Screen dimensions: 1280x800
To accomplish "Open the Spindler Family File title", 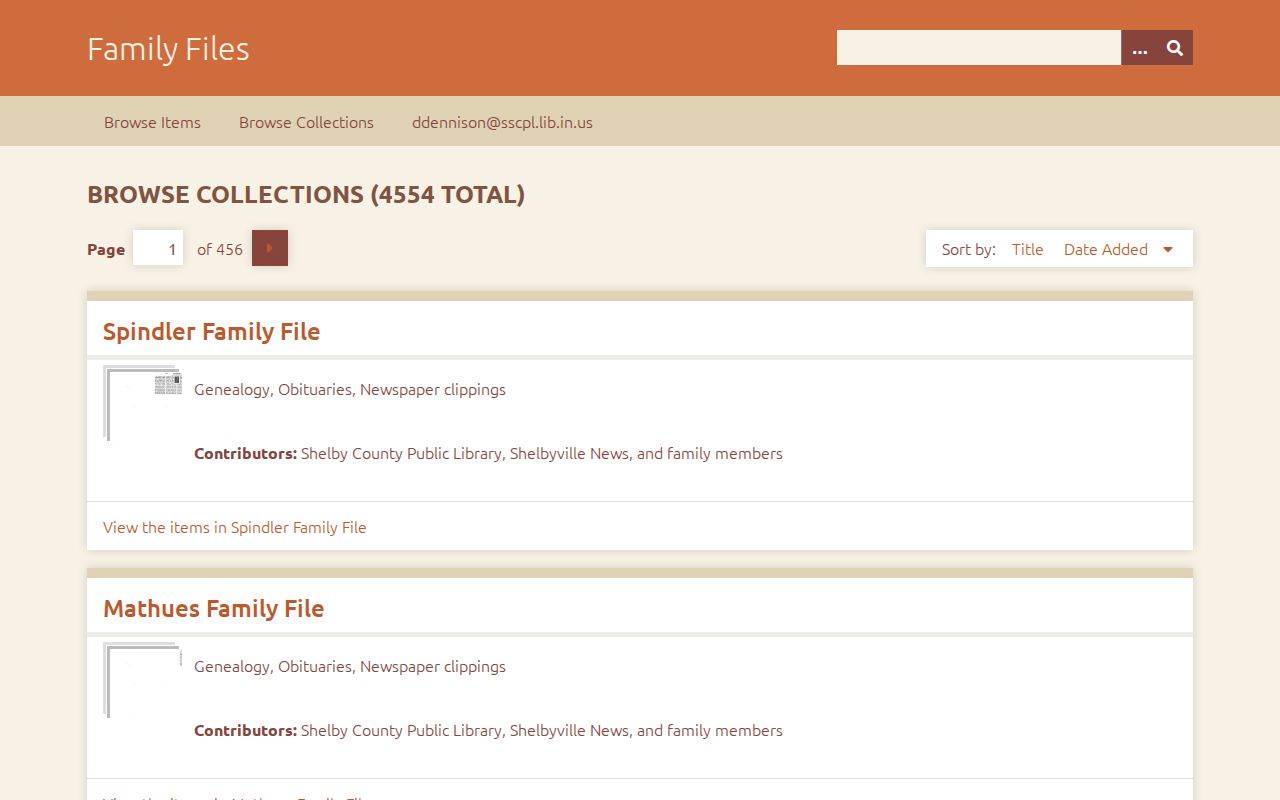I will (211, 332).
